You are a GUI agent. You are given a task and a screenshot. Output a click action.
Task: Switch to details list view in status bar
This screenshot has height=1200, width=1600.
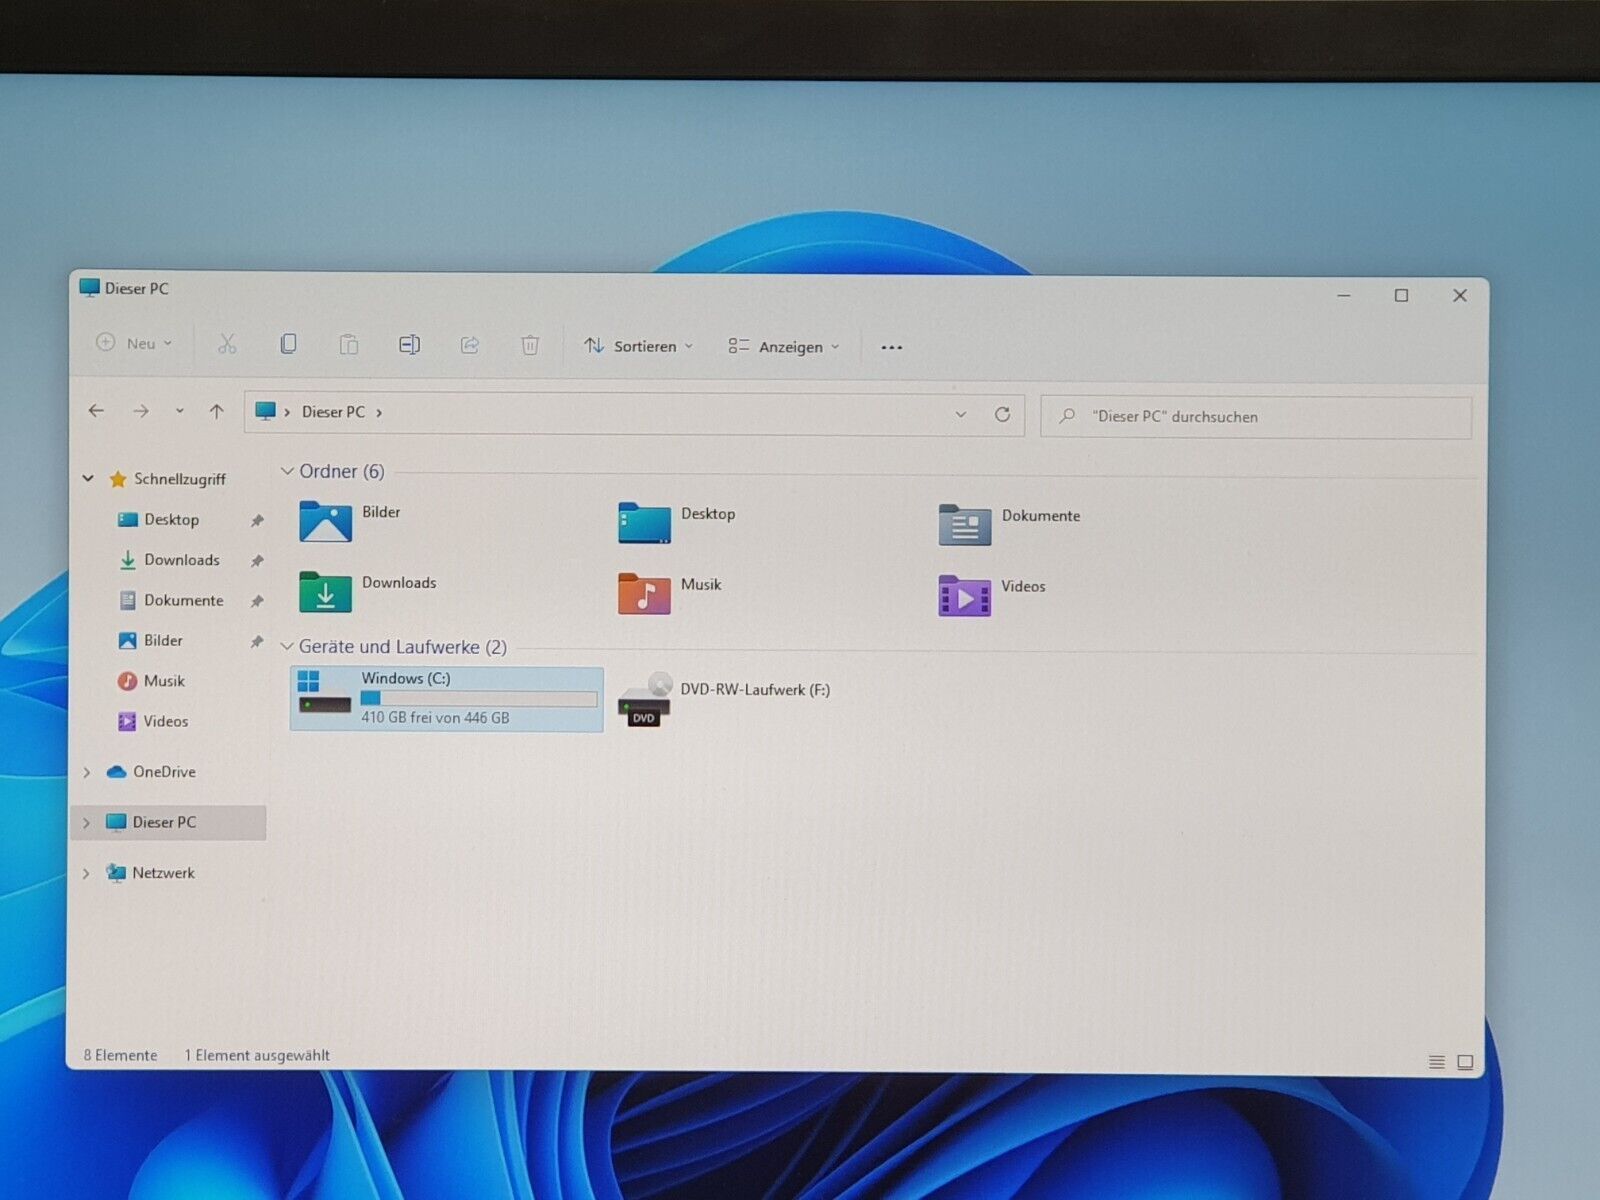tap(1436, 1062)
